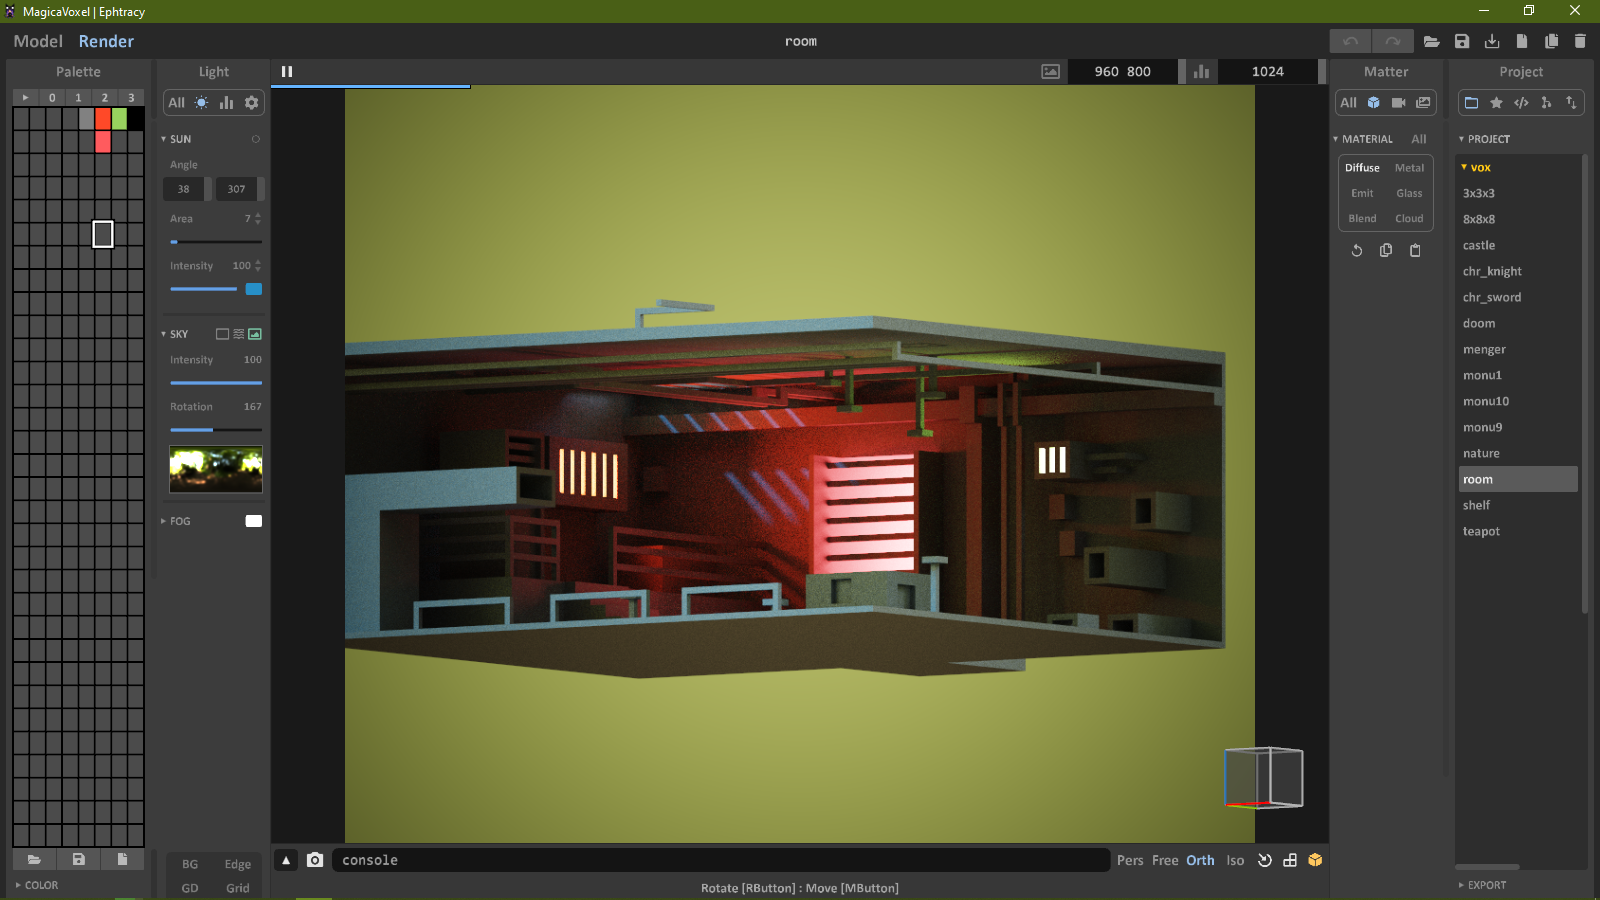The width and height of the screenshot is (1600, 900).
Task: Save the palette with its floppy icon
Action: [x=79, y=859]
